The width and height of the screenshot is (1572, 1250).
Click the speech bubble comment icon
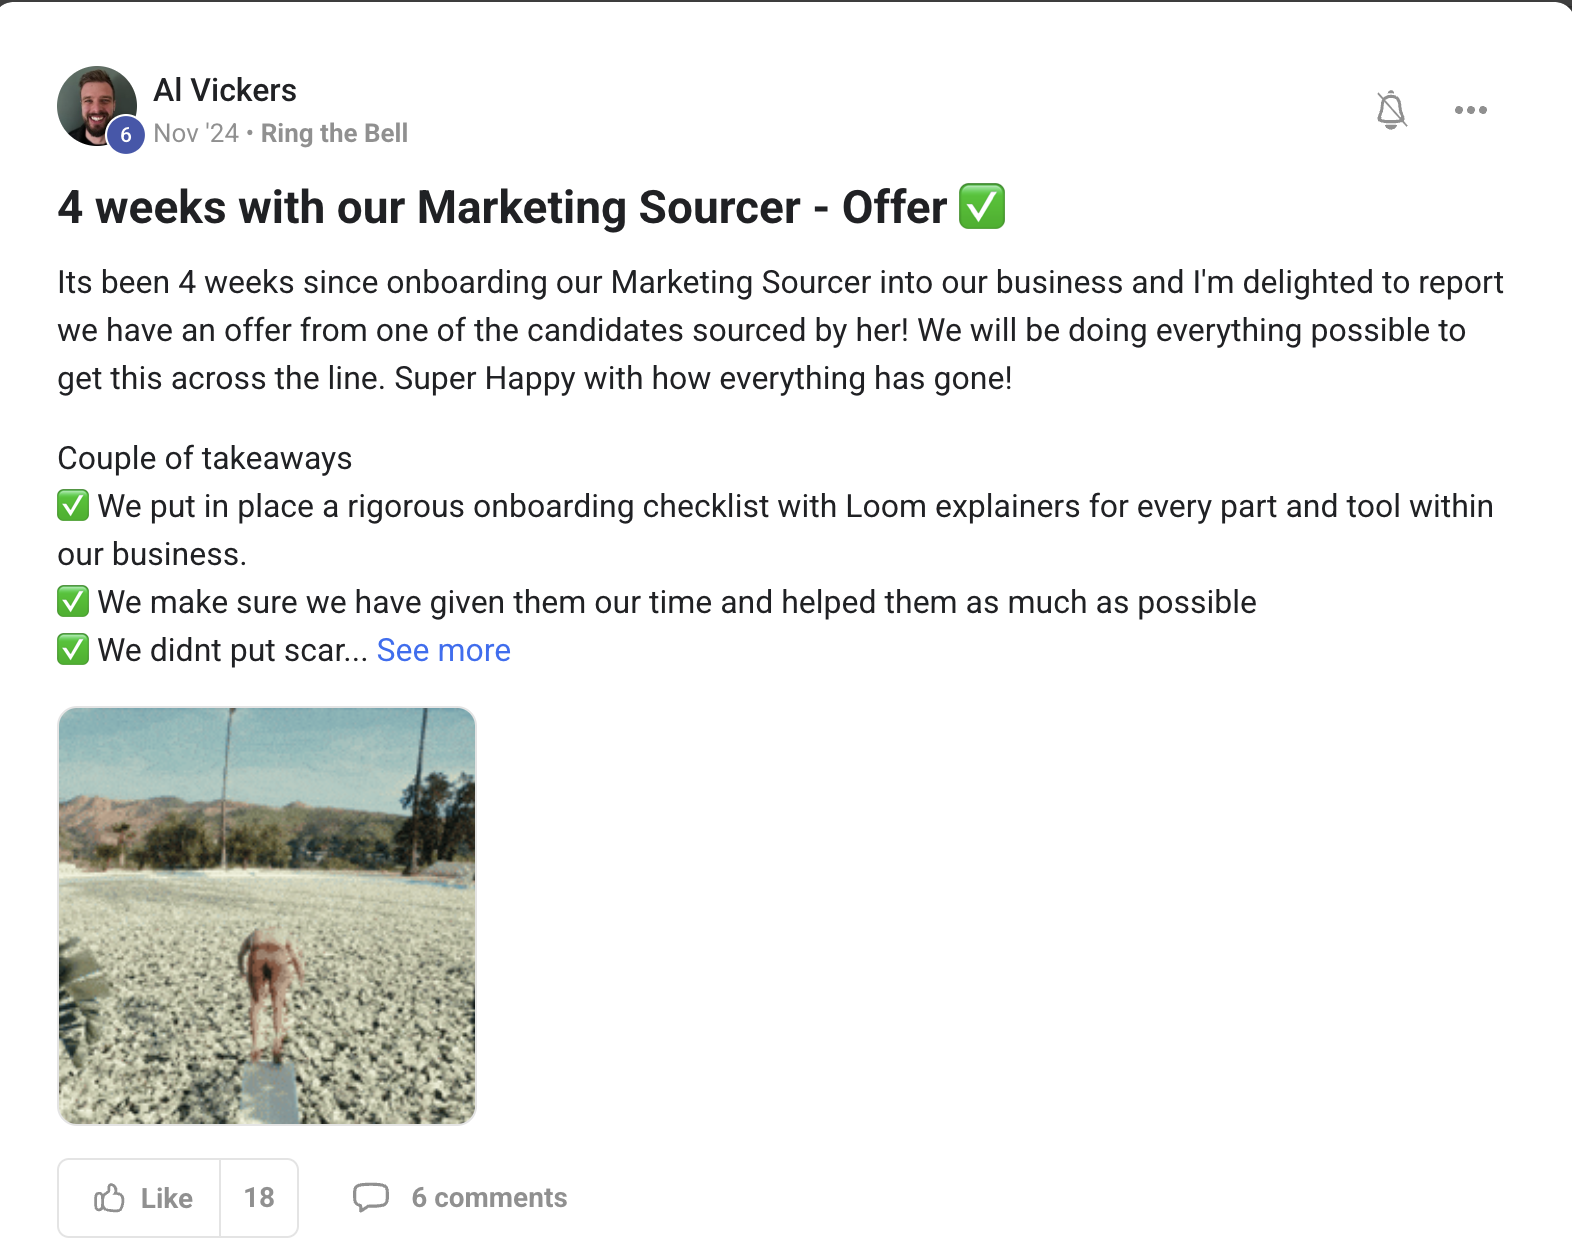(x=371, y=1197)
